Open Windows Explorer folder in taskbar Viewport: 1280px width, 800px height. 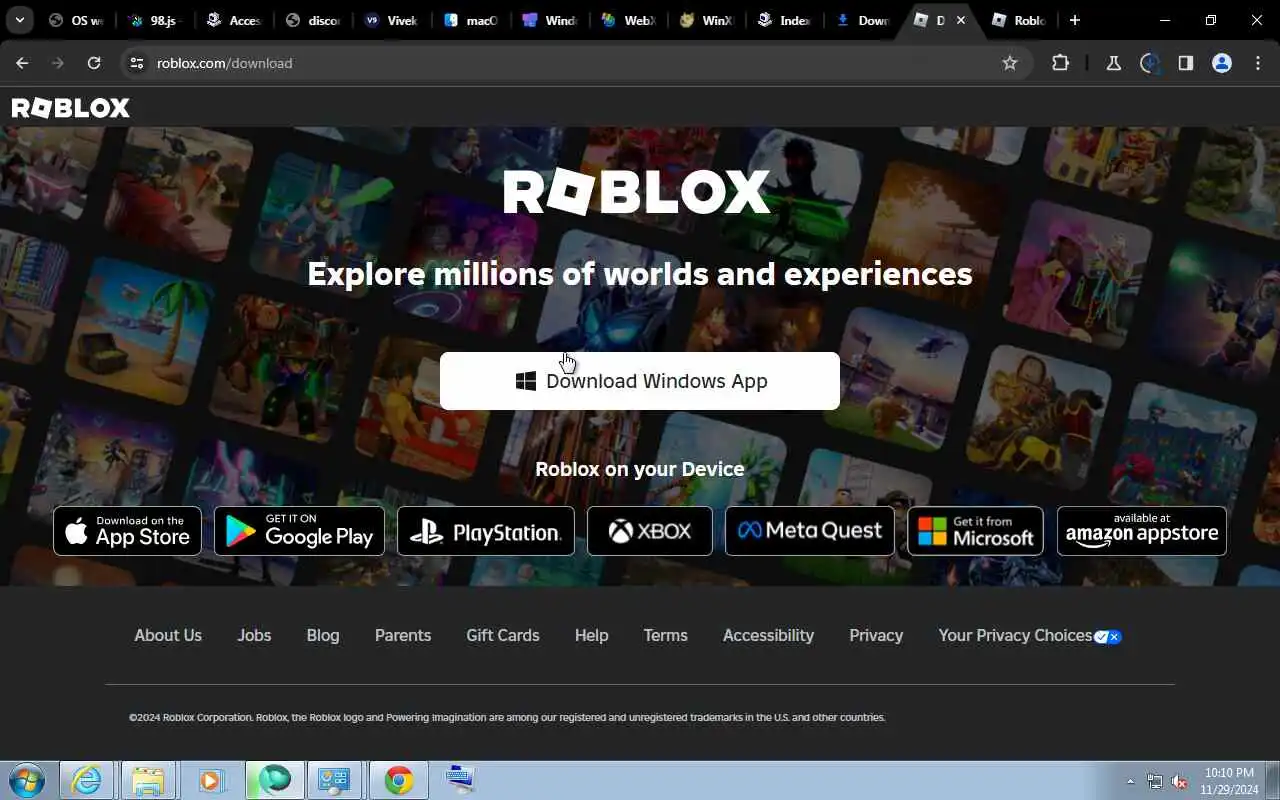[148, 780]
